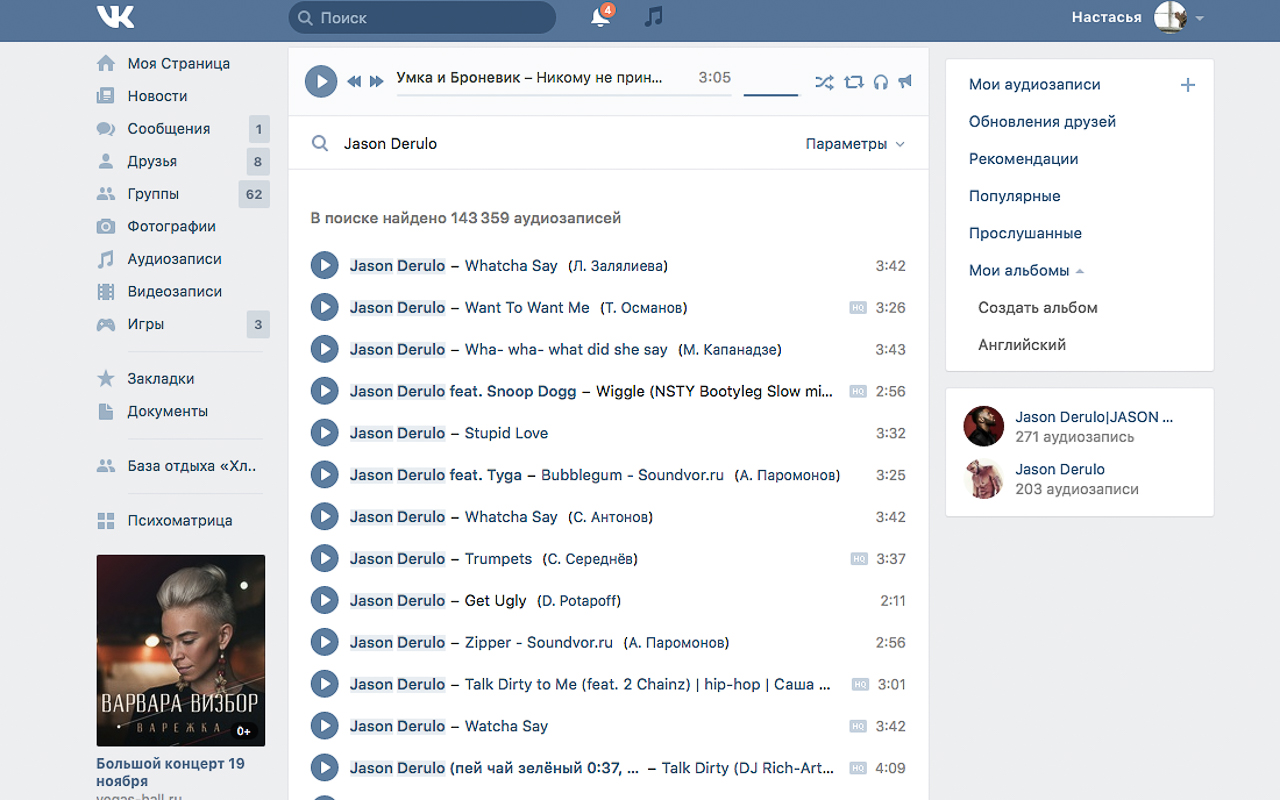The image size is (1280, 800).
Task: Open the music note icon in header
Action: 653,17
